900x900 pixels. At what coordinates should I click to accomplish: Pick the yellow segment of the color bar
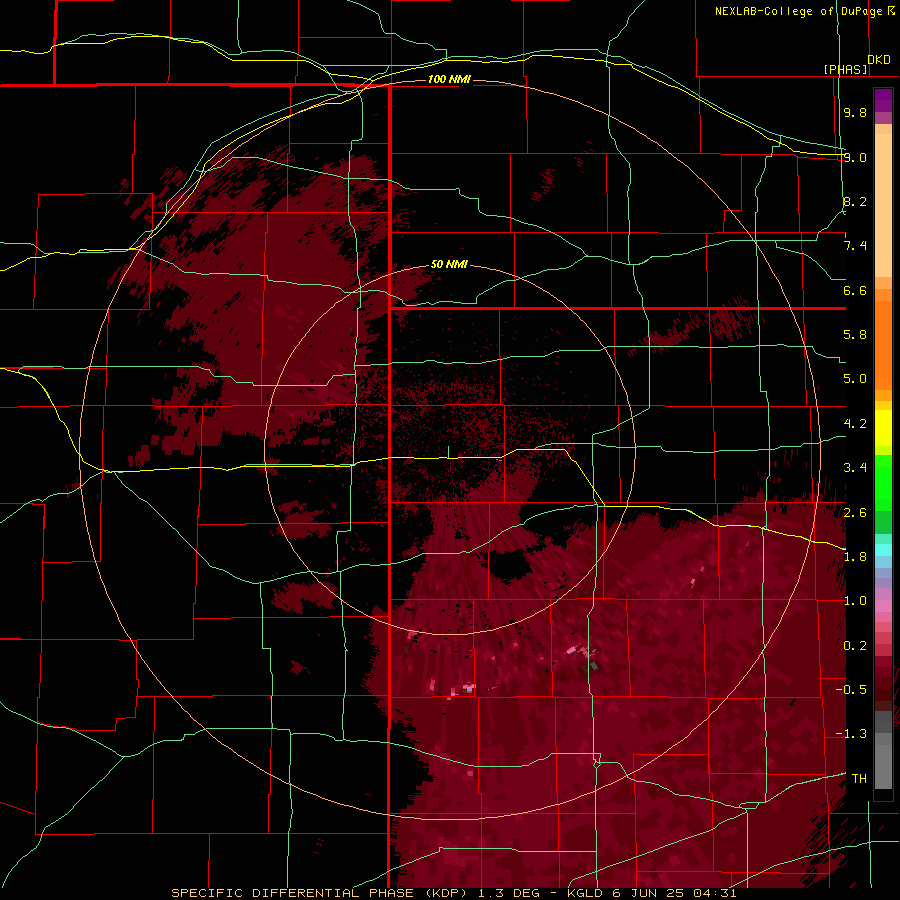click(883, 428)
